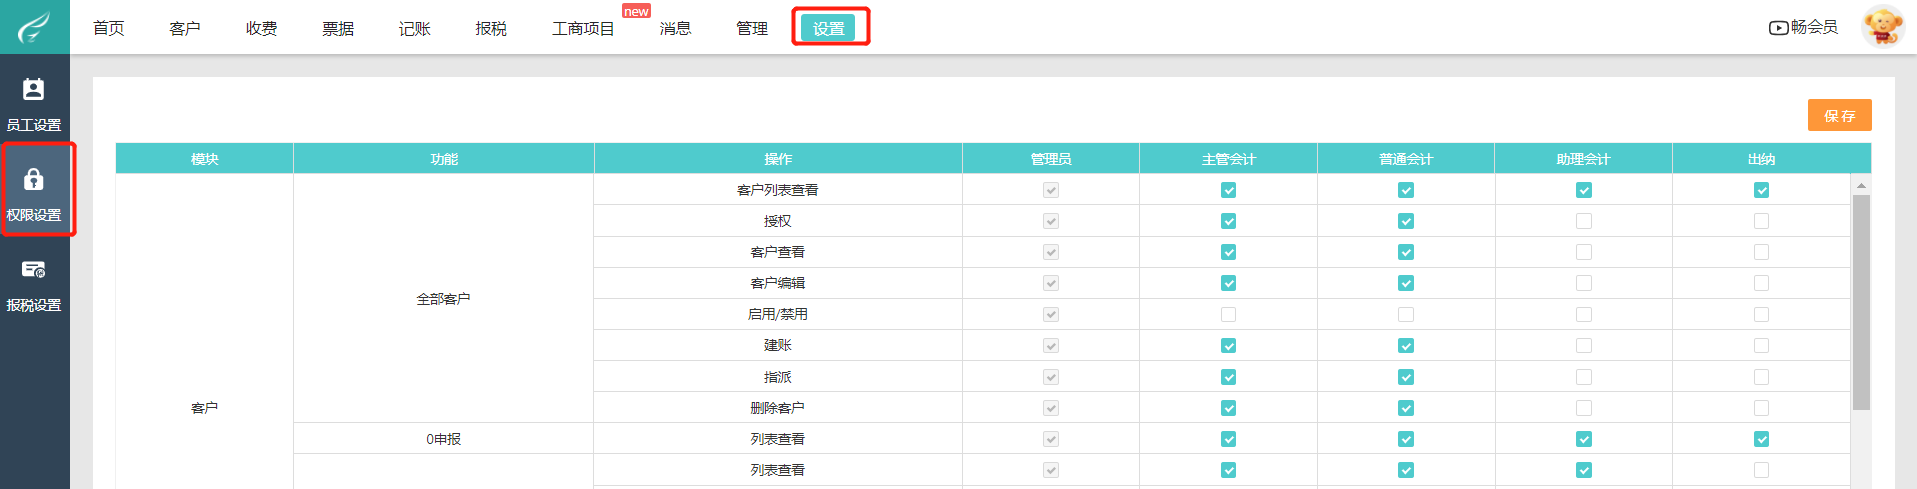Open the 工商项目 menu
This screenshot has width=1917, height=489.
pos(583,28)
